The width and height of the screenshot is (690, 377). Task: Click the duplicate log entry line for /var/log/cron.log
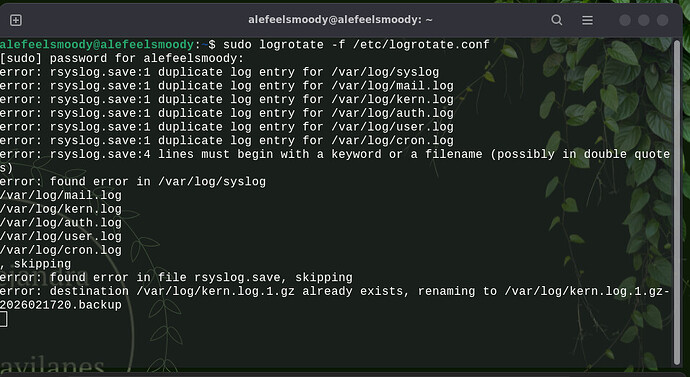(227, 141)
